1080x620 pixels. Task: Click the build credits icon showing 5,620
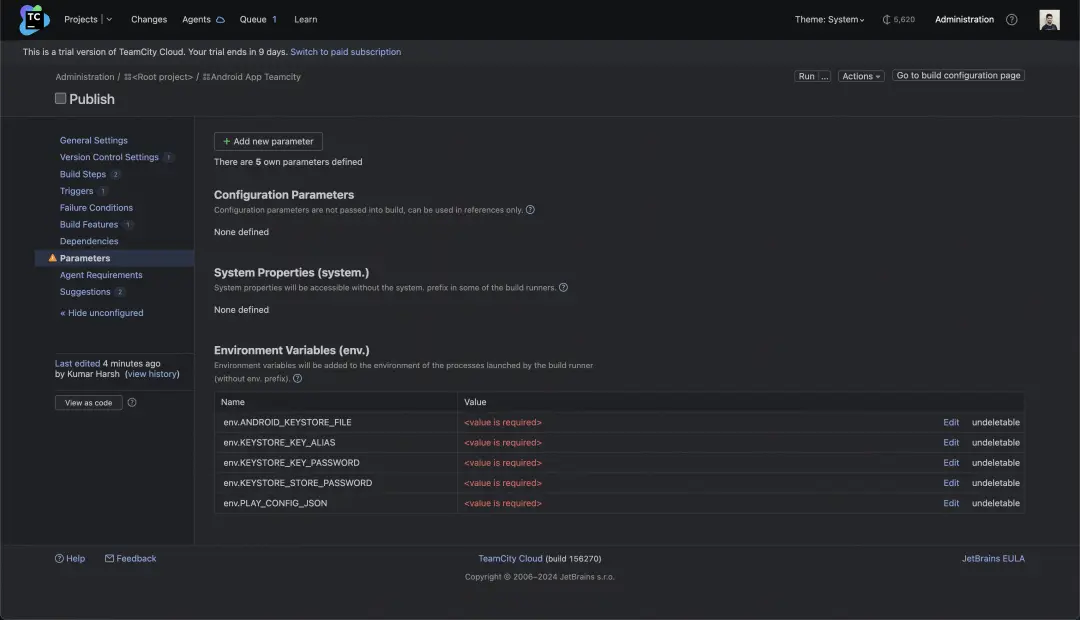(x=886, y=20)
